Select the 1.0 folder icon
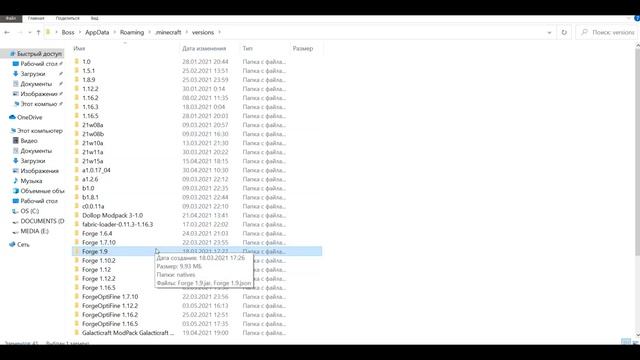This screenshot has height=360, width=640. [x=76, y=61]
